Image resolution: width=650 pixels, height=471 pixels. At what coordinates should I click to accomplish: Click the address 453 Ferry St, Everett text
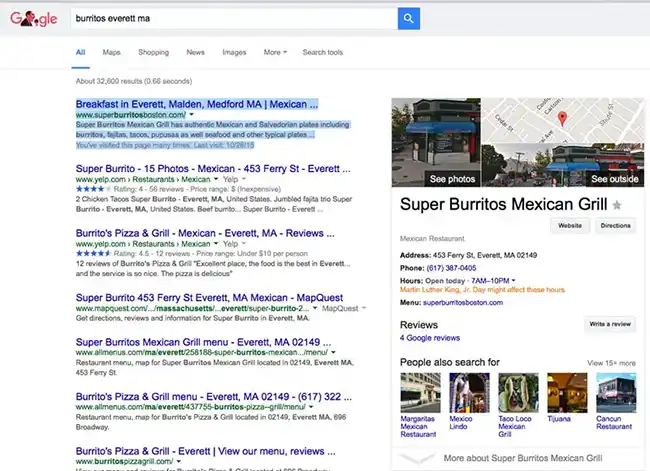coord(485,255)
